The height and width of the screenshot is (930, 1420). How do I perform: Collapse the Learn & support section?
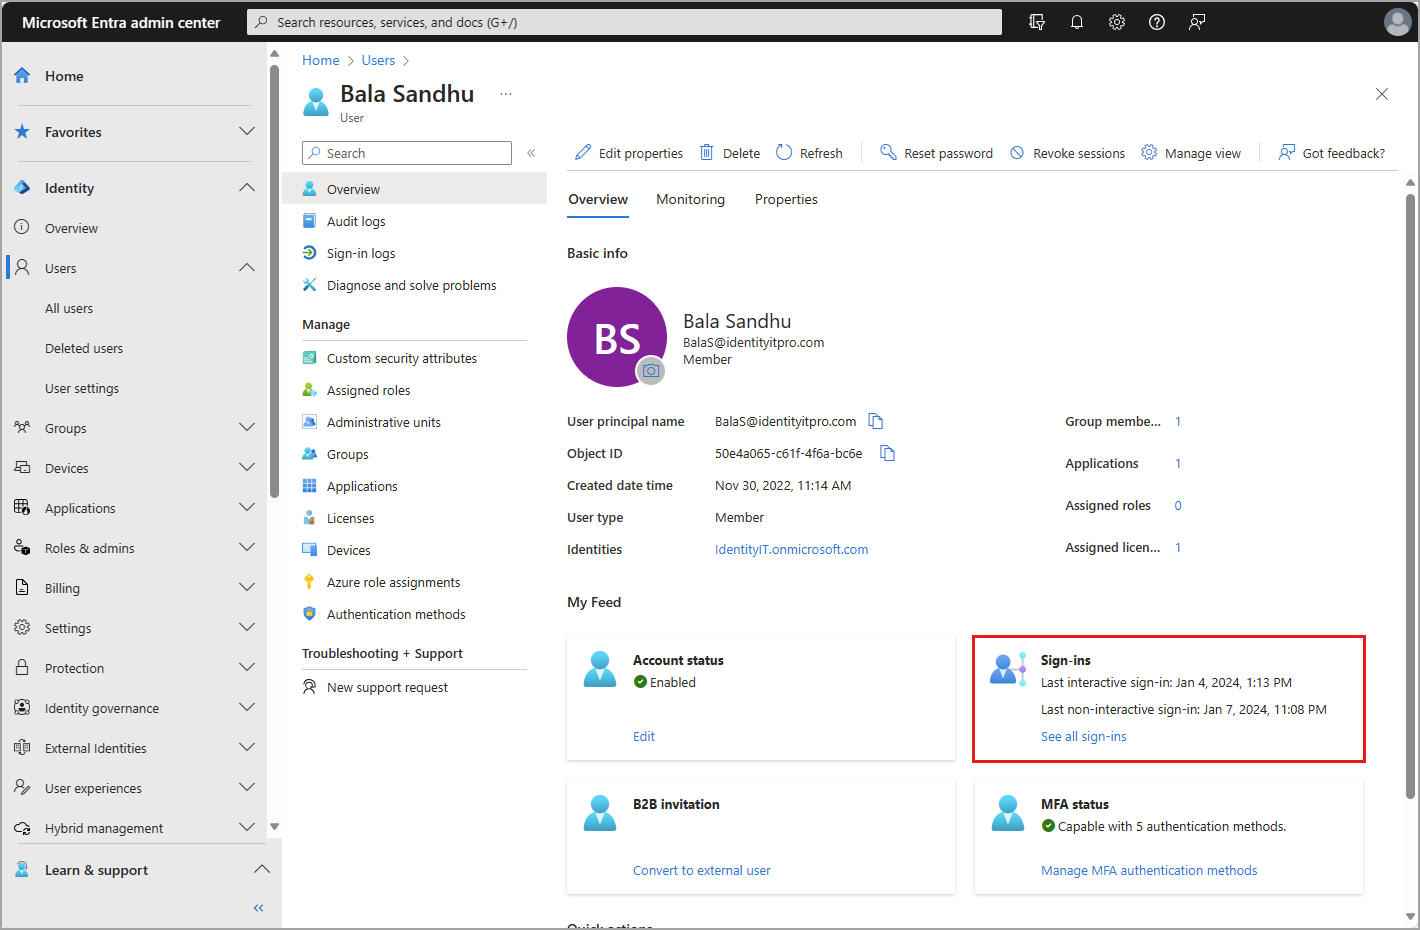(262, 869)
